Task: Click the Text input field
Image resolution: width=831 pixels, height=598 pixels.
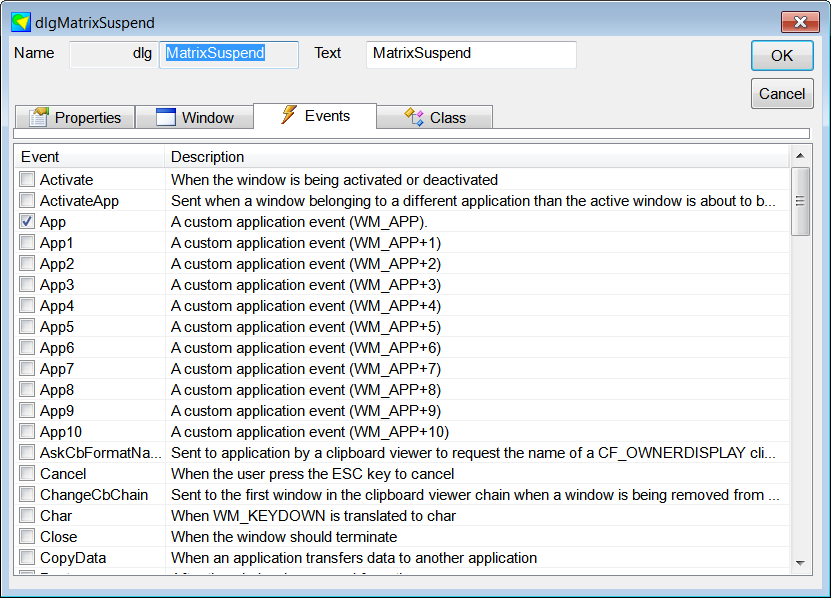Action: (x=471, y=54)
